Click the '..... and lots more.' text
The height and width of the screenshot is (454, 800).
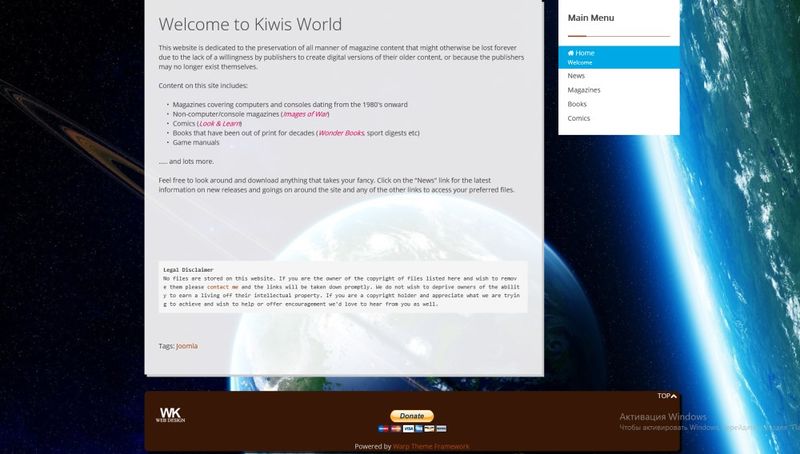[x=186, y=161]
